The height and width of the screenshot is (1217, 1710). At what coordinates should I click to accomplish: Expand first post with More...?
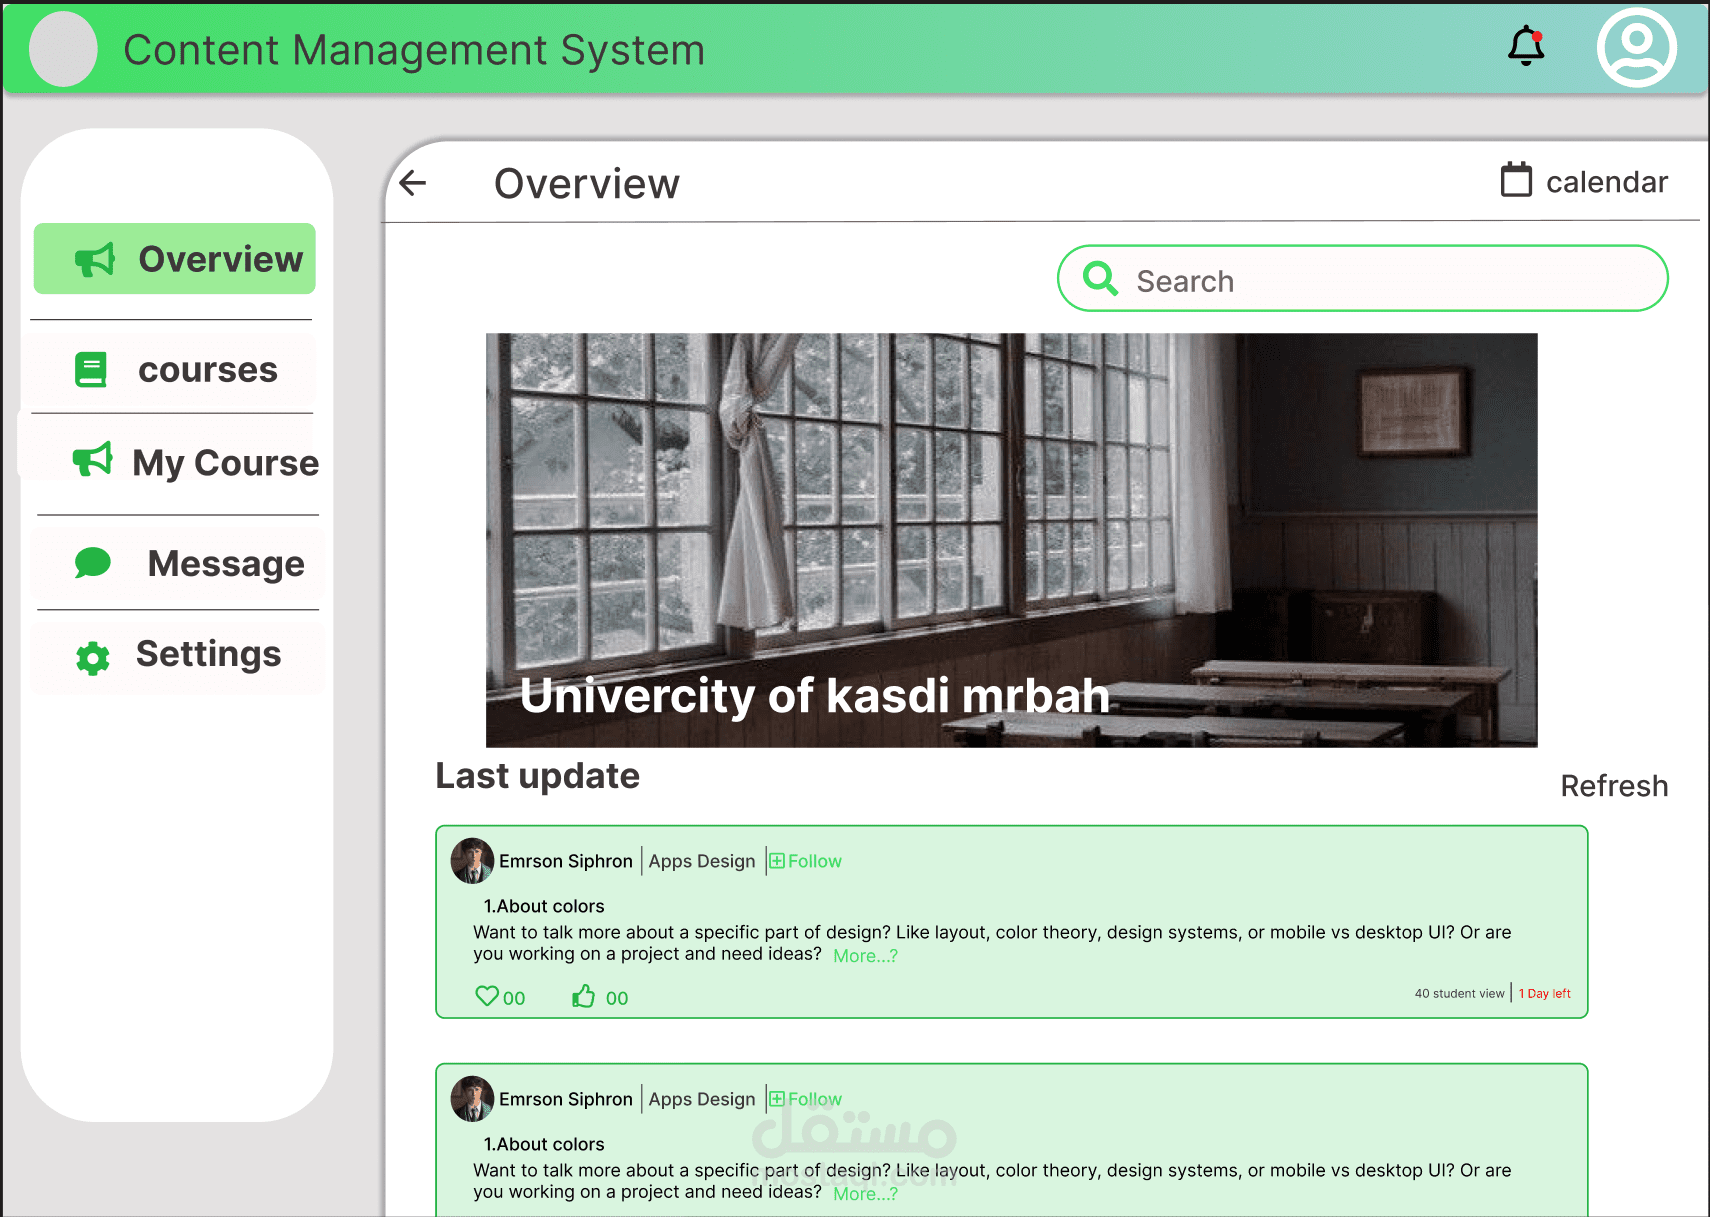(x=866, y=956)
